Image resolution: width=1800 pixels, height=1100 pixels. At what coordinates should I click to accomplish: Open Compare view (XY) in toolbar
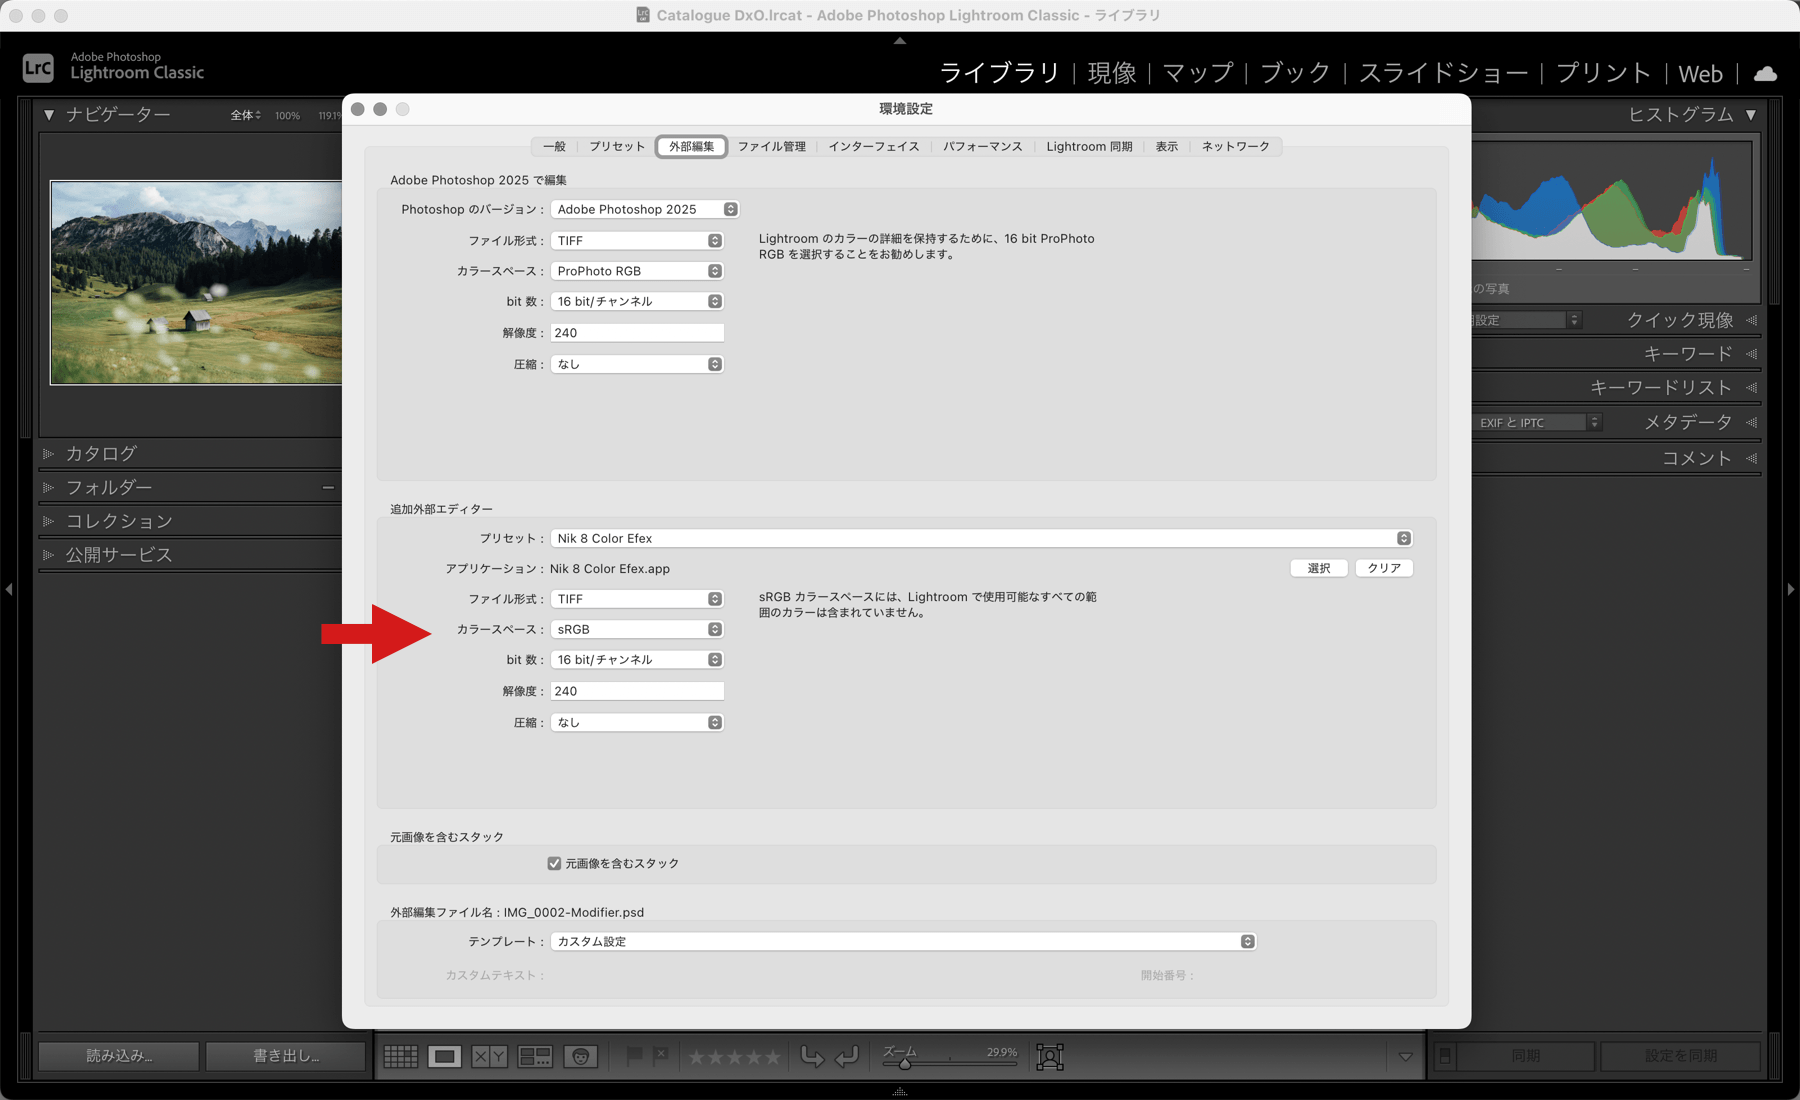click(489, 1056)
